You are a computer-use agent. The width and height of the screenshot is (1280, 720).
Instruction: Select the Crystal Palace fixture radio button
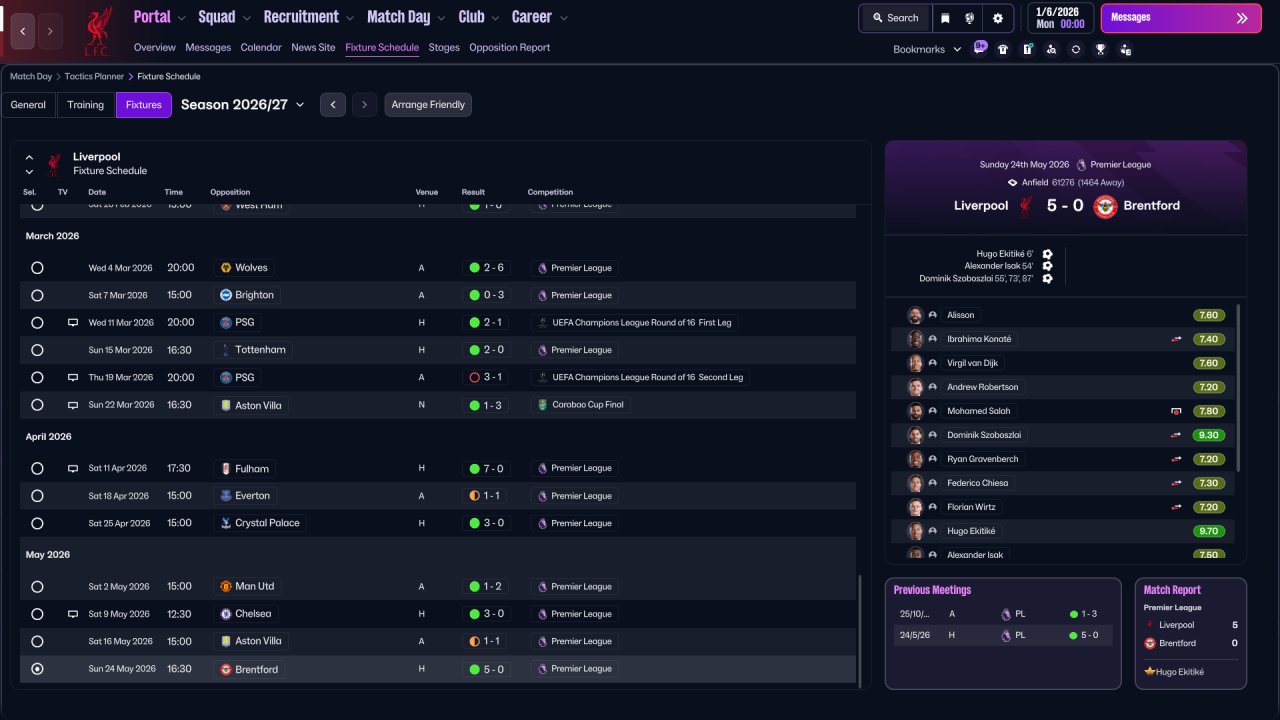click(37, 523)
